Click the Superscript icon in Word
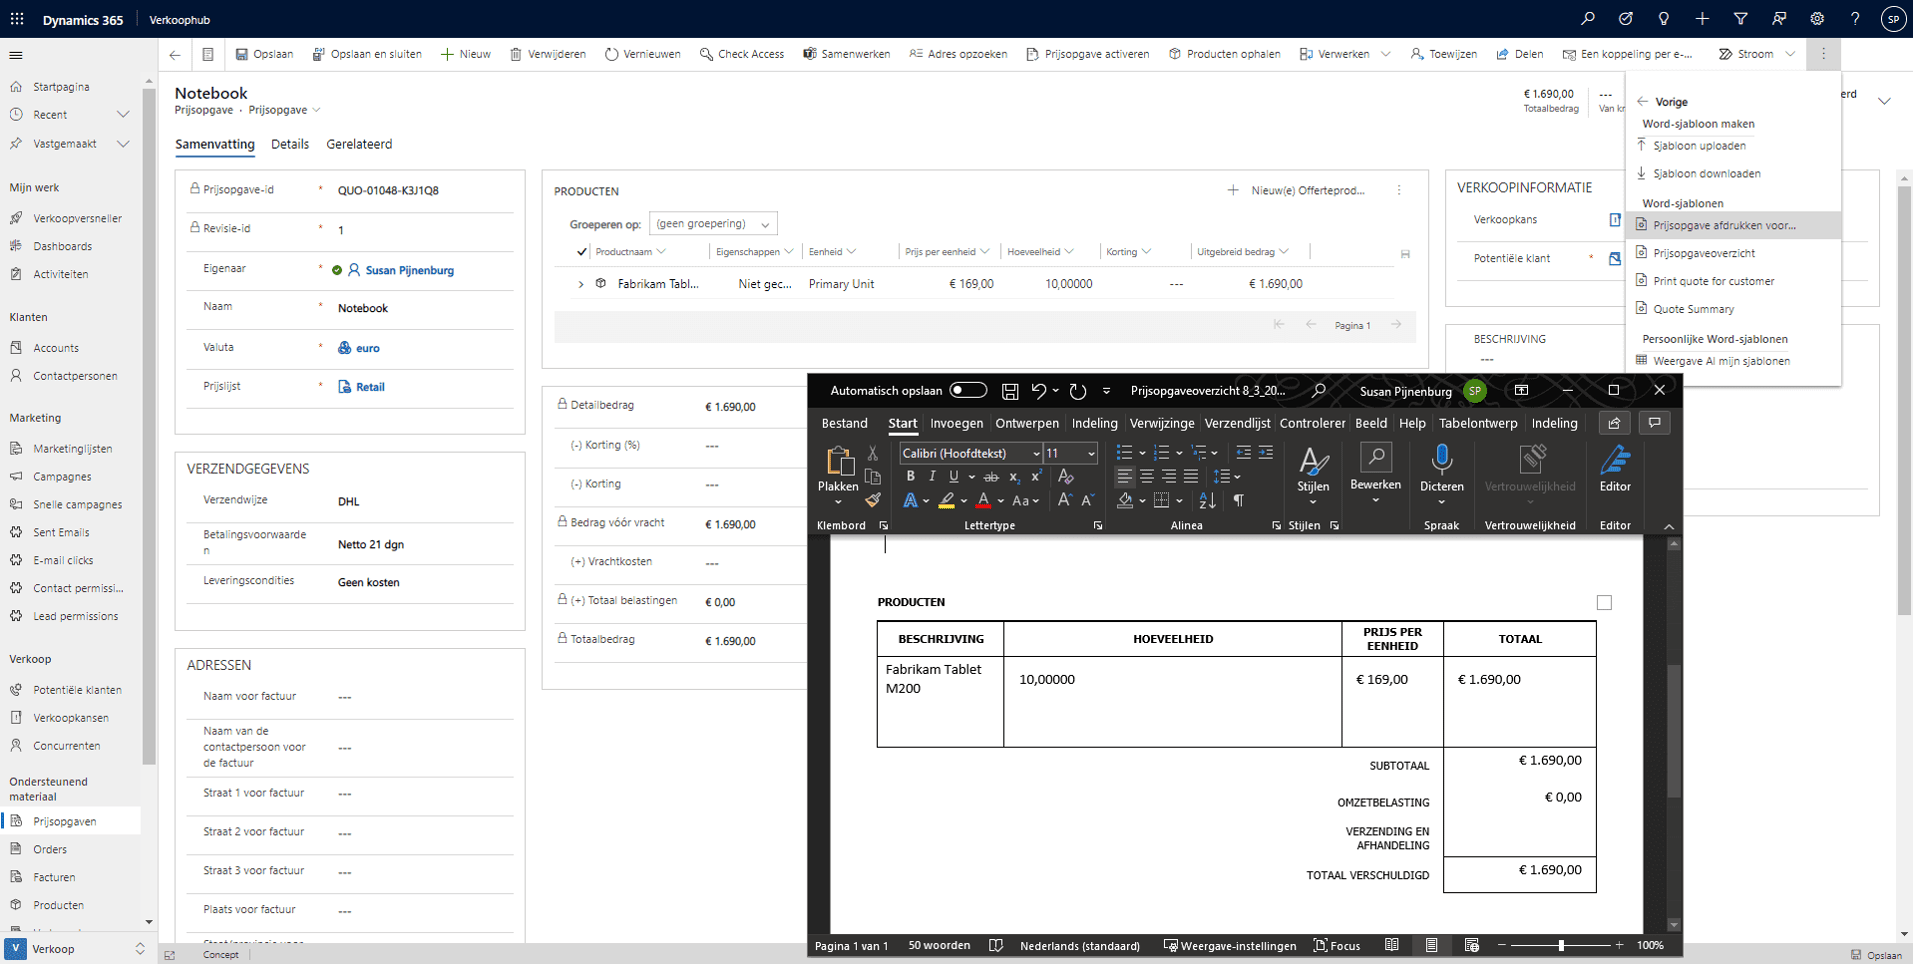 [1036, 477]
